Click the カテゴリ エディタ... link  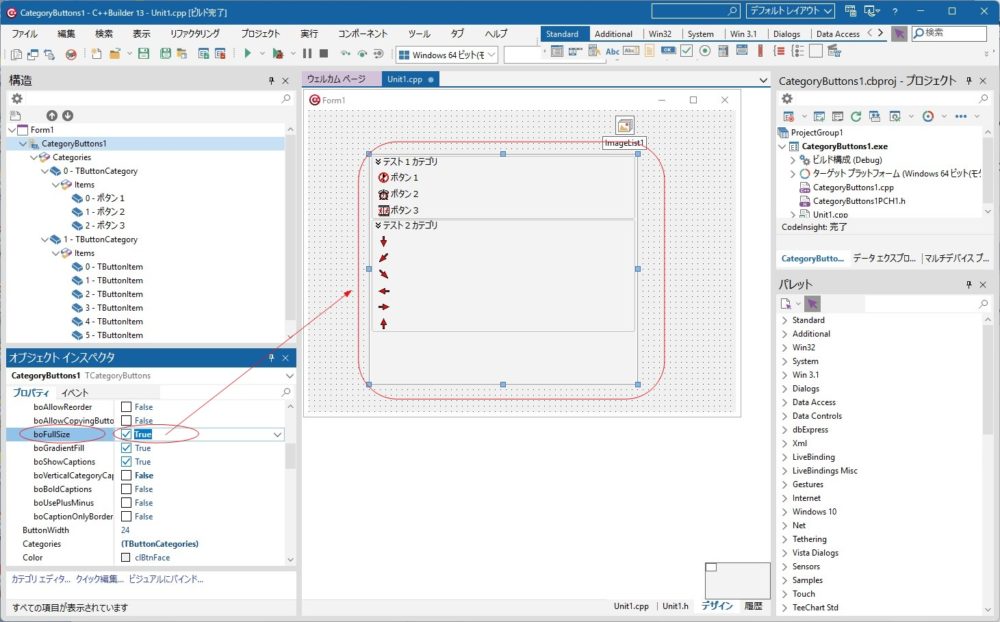point(40,579)
